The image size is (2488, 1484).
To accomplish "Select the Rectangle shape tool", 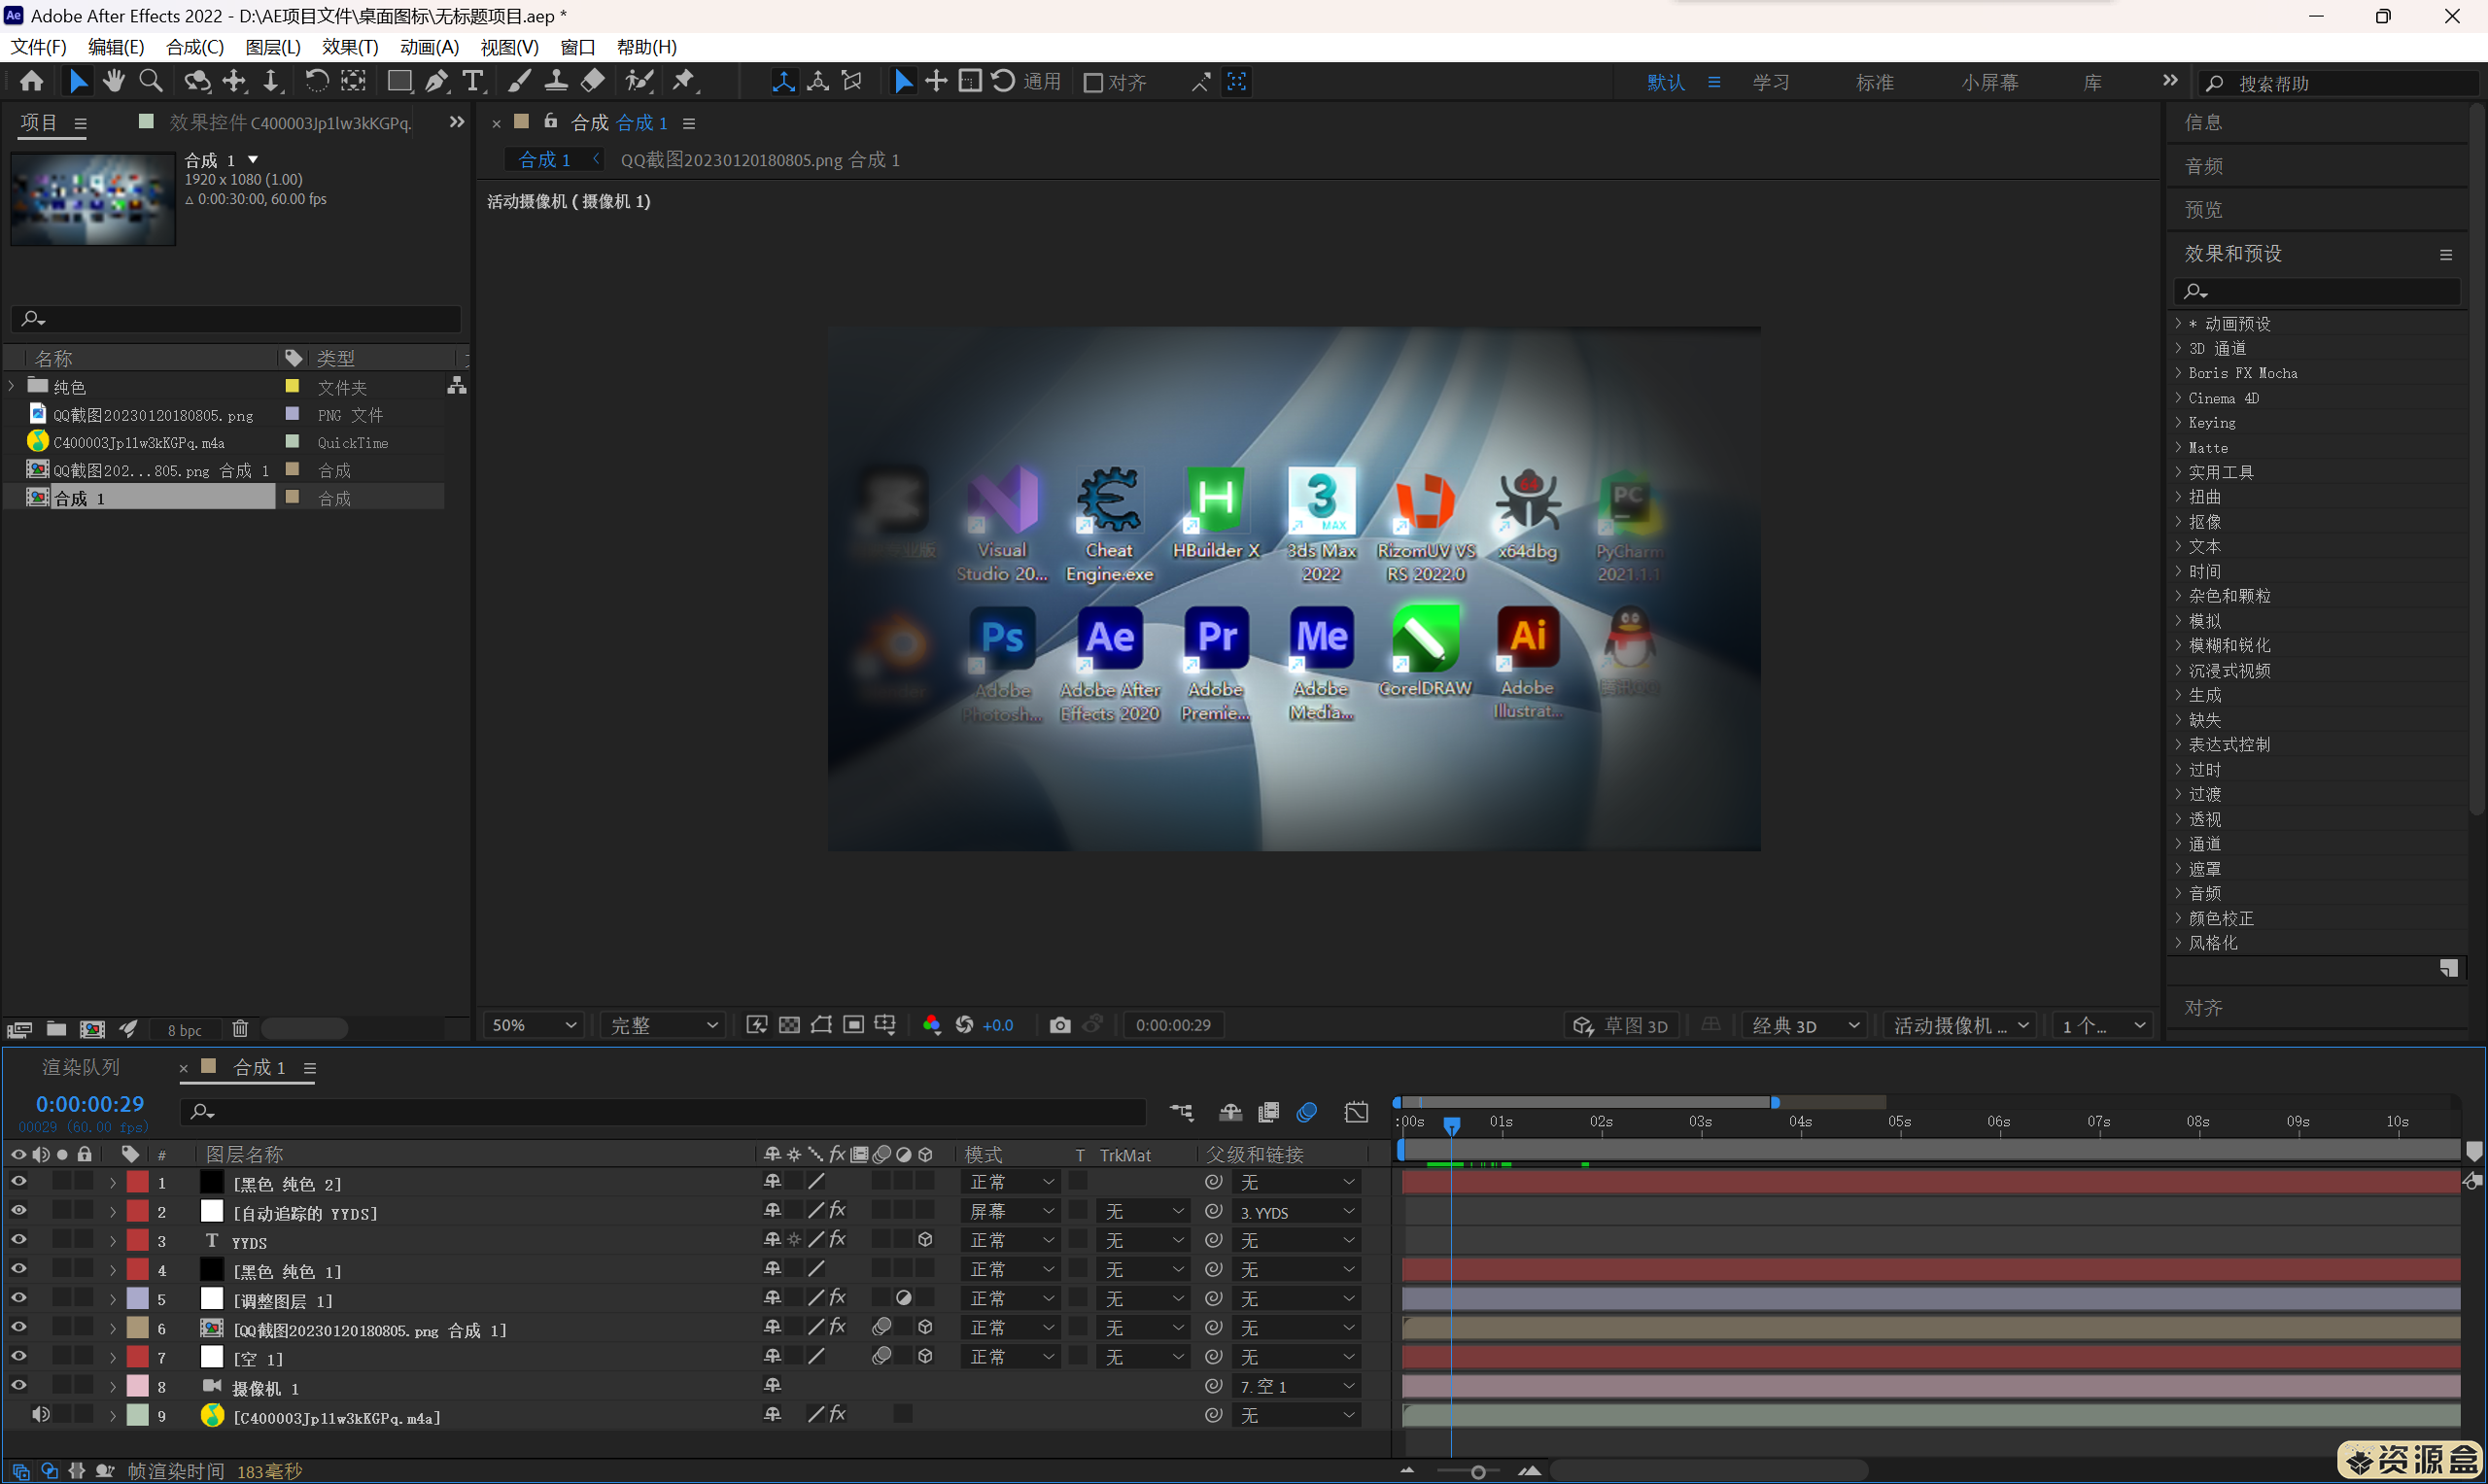I will pos(399,81).
